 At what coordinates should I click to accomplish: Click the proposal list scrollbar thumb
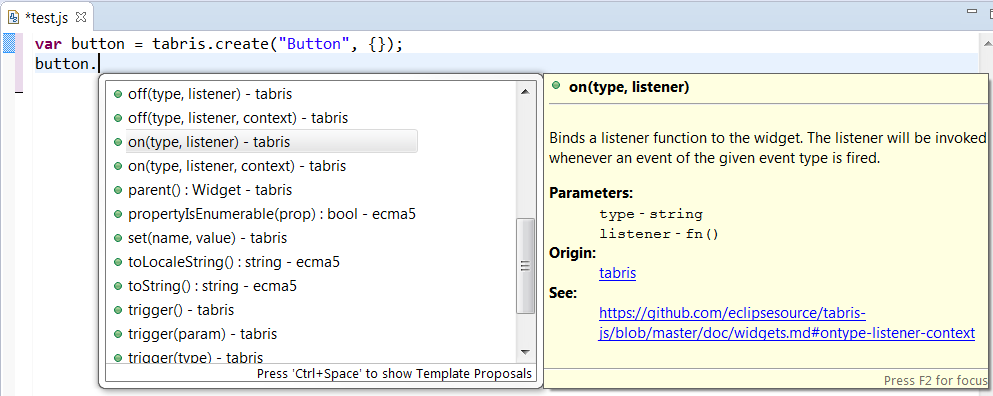click(x=525, y=266)
